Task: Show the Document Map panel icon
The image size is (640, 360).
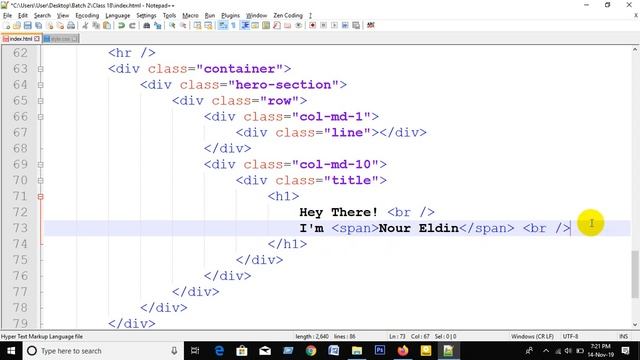Action: [x=266, y=25]
